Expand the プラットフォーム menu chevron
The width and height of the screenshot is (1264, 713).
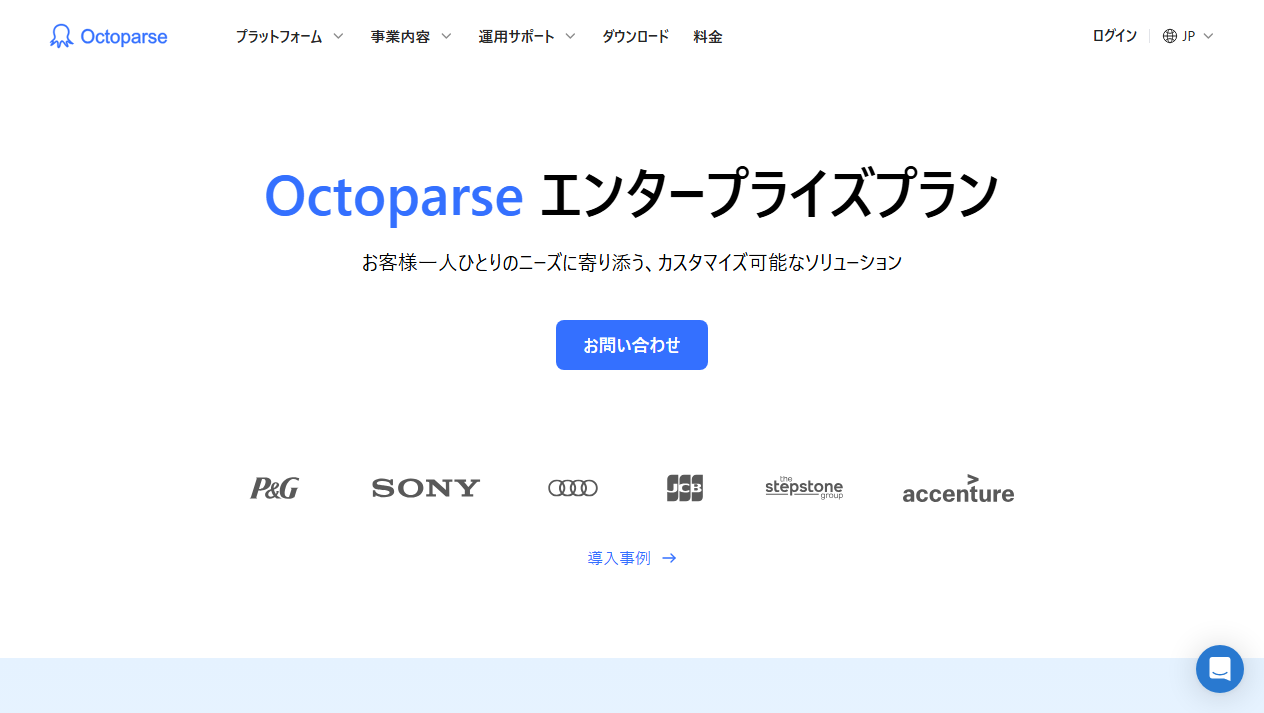tap(338, 36)
